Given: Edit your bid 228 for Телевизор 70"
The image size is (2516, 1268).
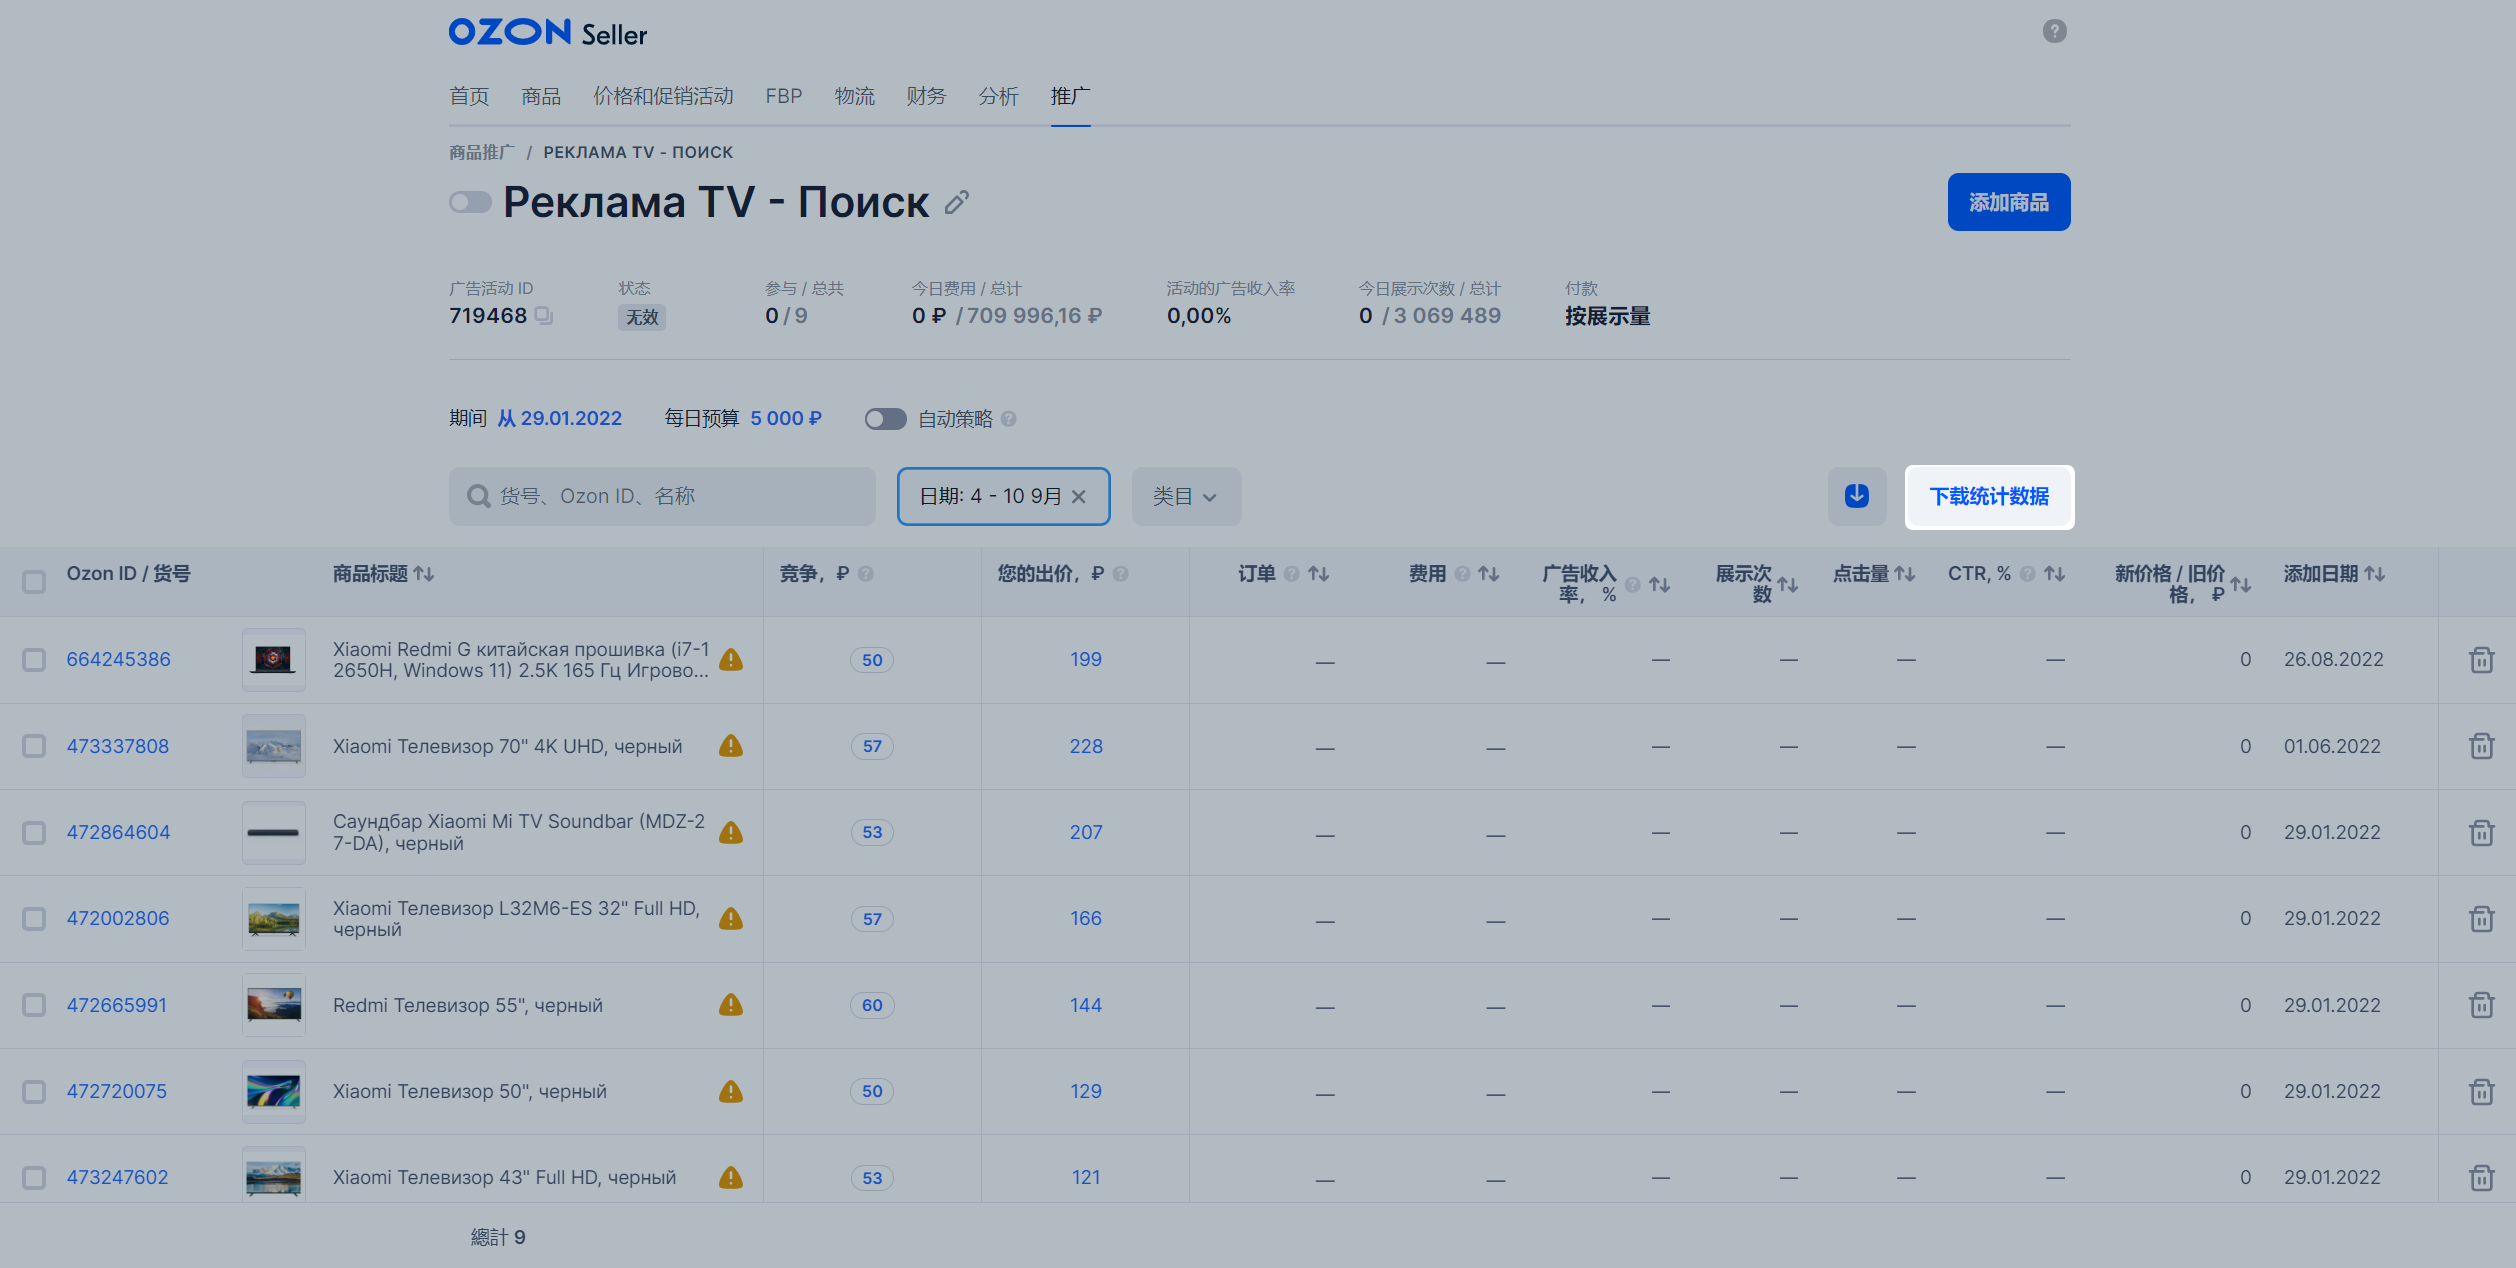Looking at the screenshot, I should pos(1086,746).
